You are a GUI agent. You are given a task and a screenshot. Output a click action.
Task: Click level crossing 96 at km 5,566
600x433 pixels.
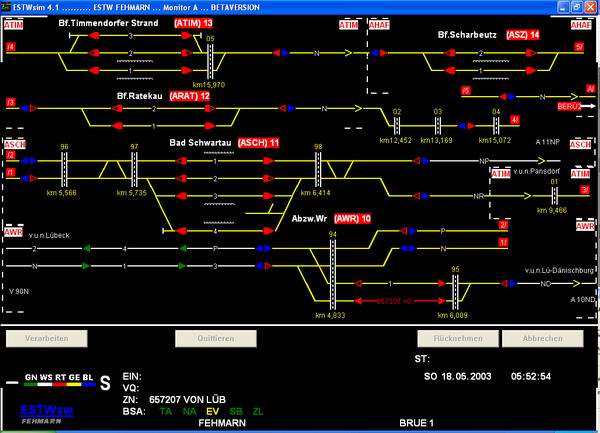[x=65, y=167]
